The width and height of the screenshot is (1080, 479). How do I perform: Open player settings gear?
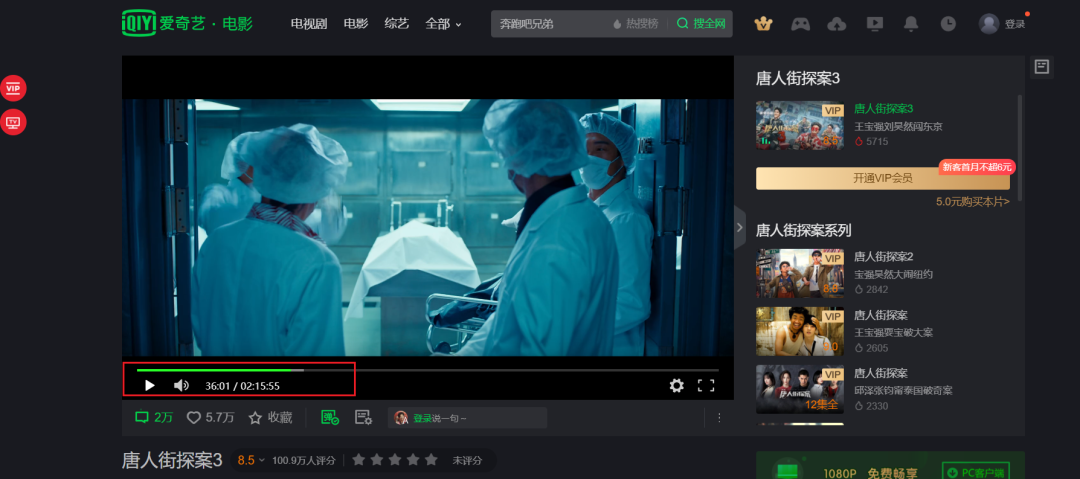point(676,385)
